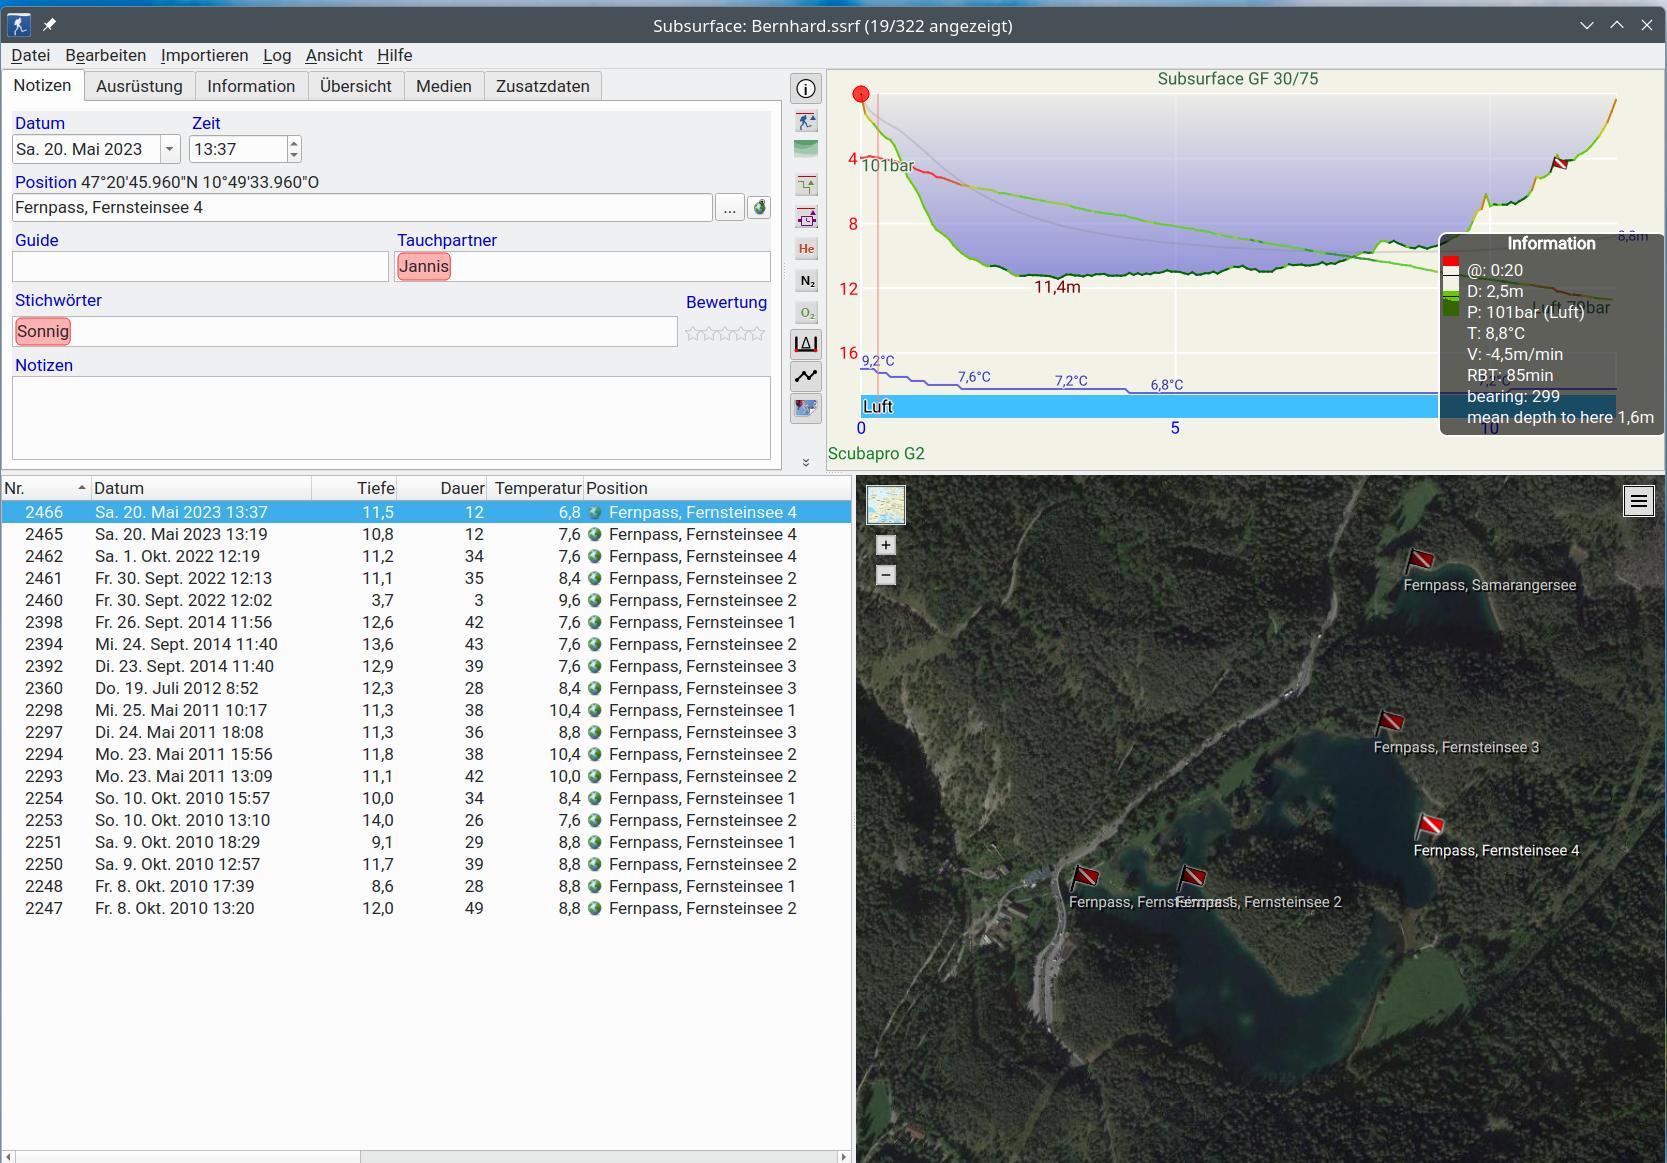This screenshot has width=1667, height=1163.
Task: Open the Importieren menu
Action: 204,56
